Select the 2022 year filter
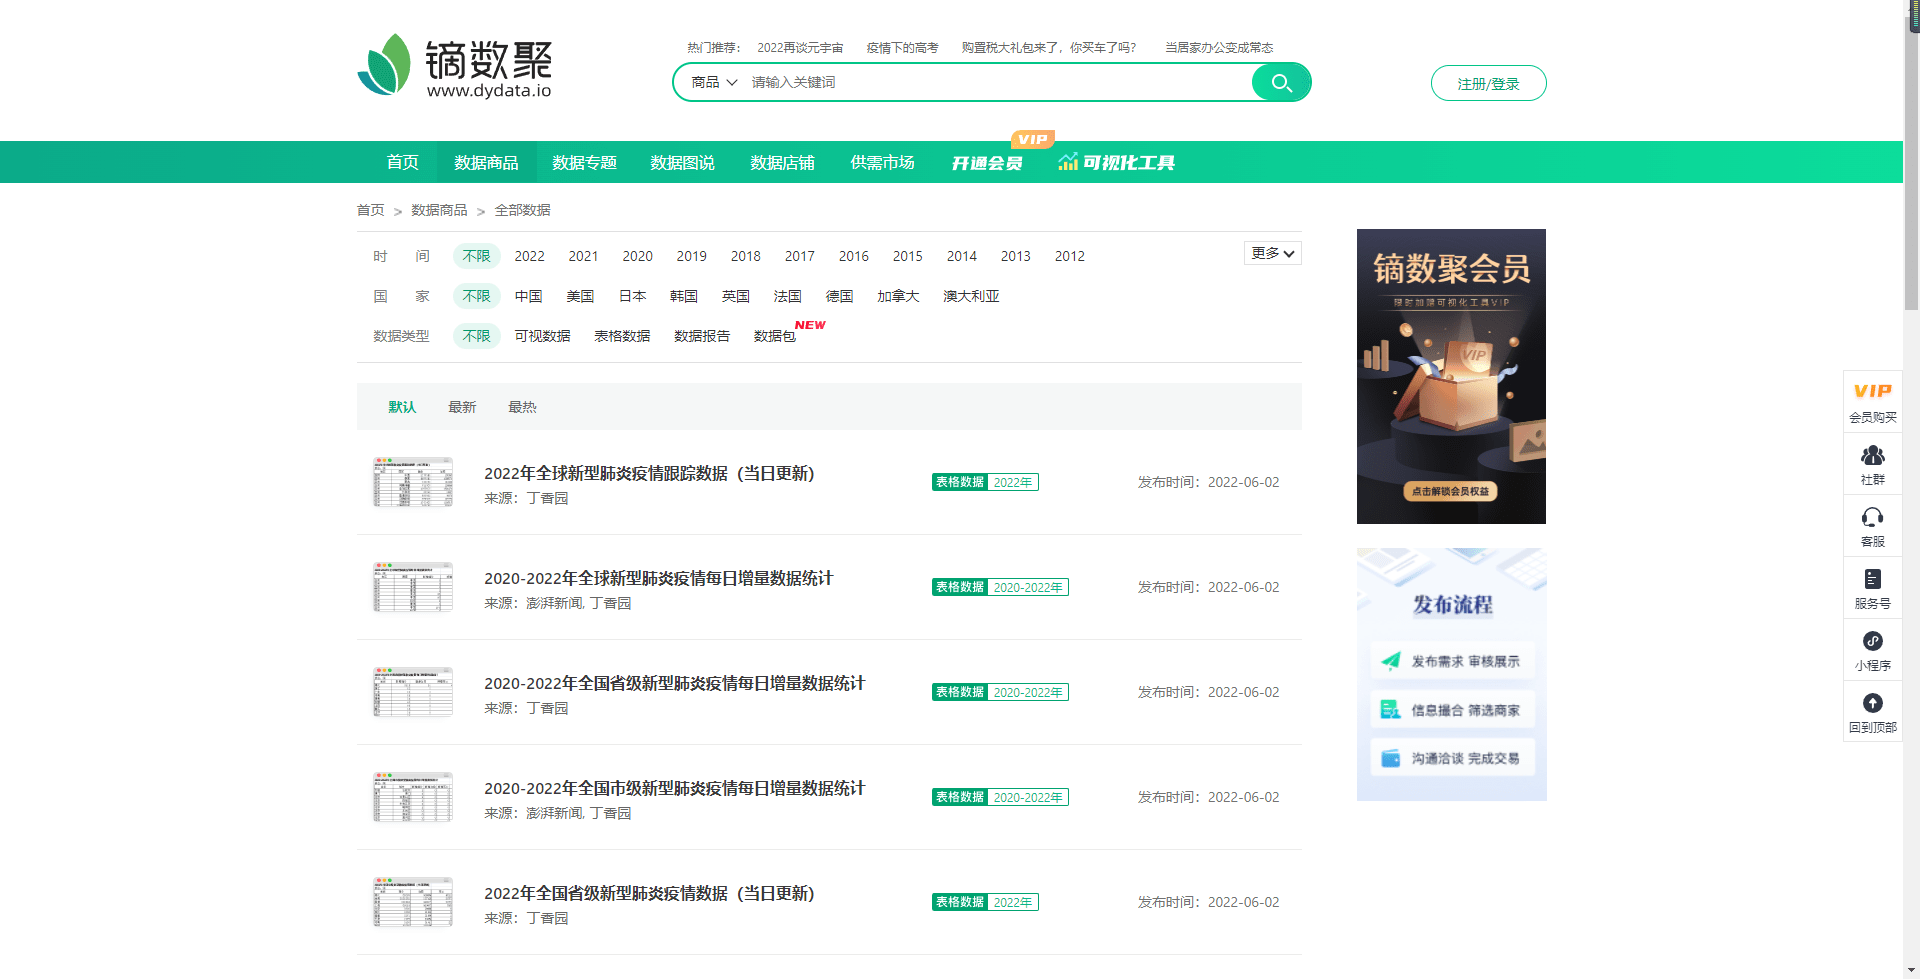This screenshot has height=979, width=1920. tap(529, 256)
